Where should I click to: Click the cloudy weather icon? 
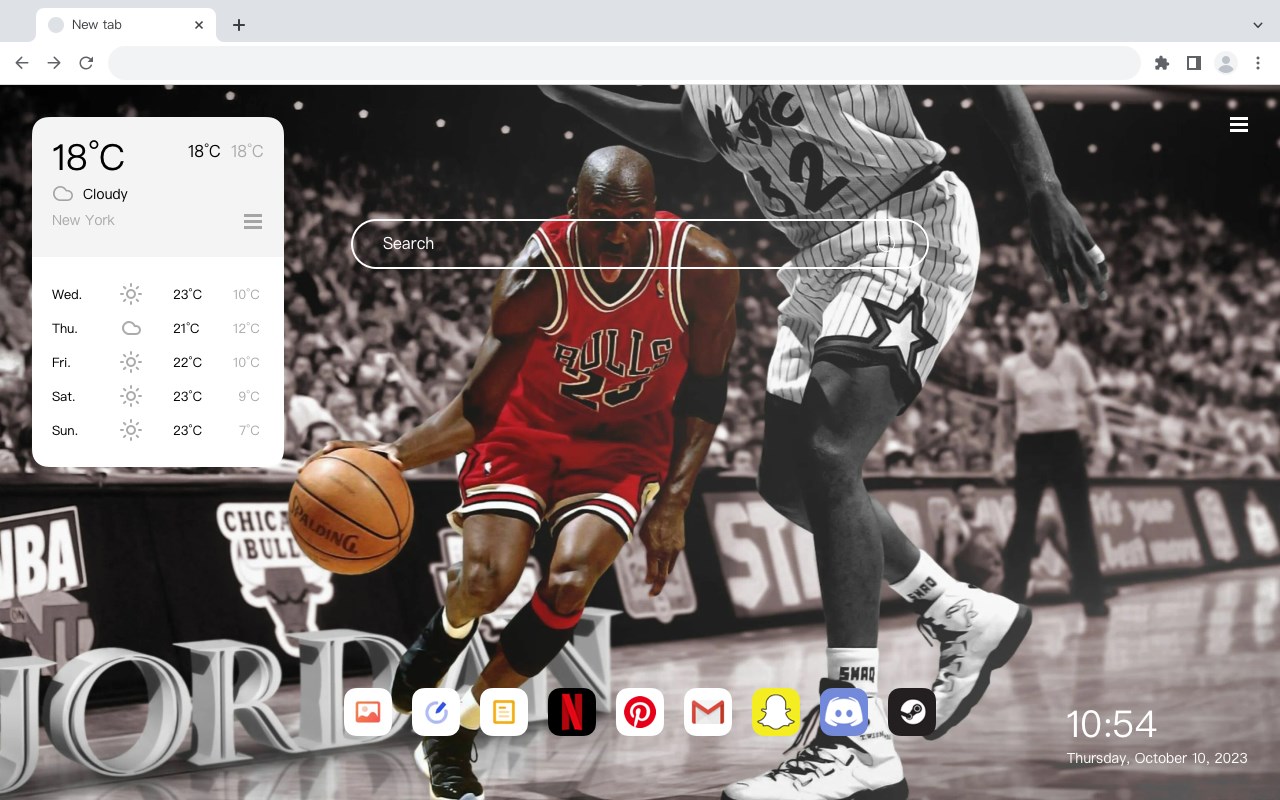63,194
